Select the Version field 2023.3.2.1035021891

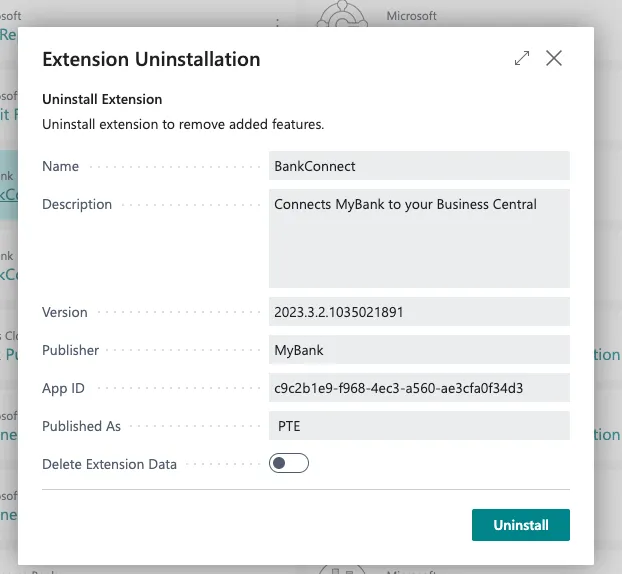coord(419,312)
